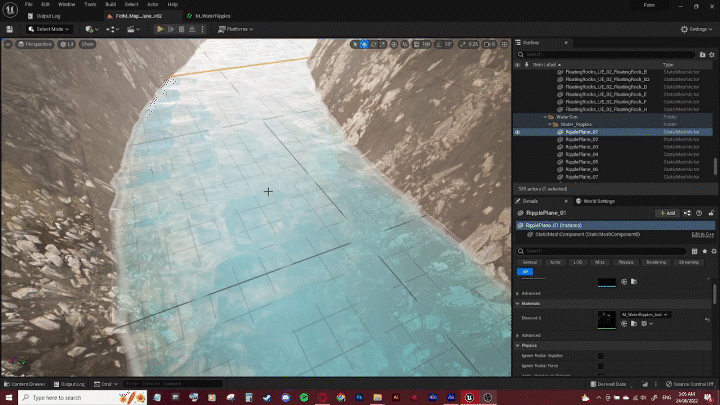
Task: Click the Element 0 material thumbnail
Action: tap(607, 320)
